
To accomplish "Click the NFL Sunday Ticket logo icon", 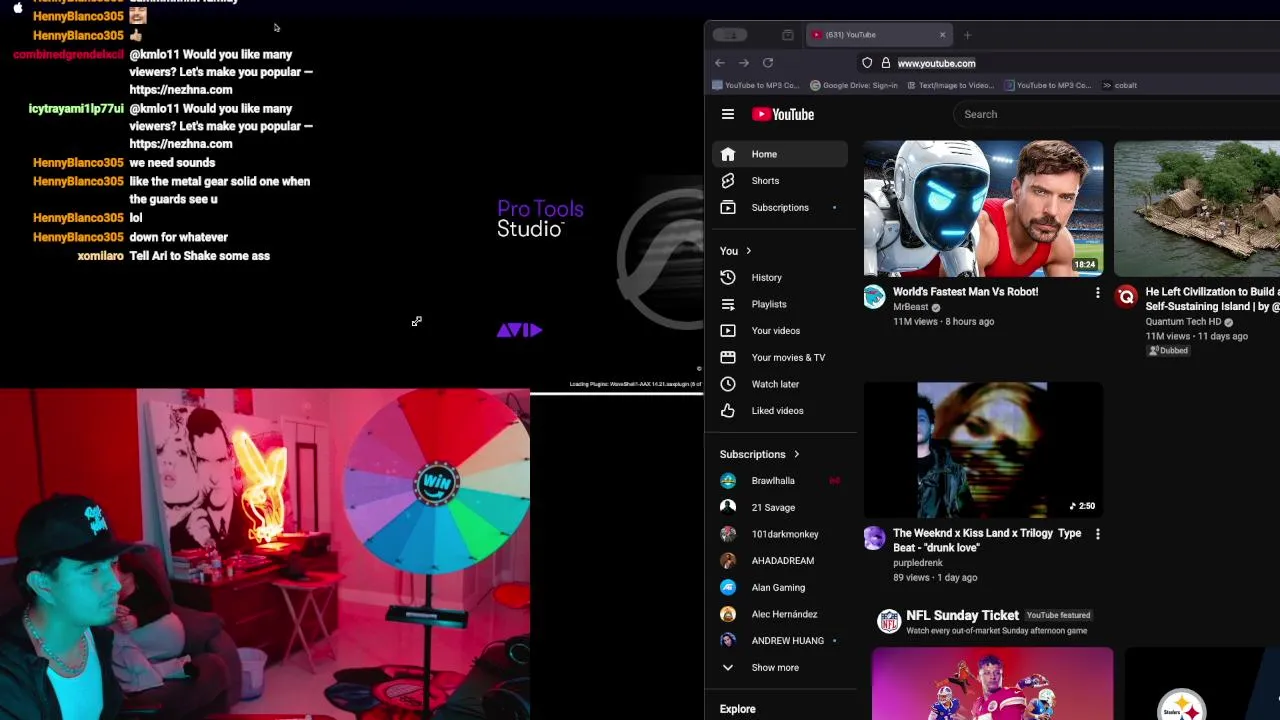I will coord(889,621).
